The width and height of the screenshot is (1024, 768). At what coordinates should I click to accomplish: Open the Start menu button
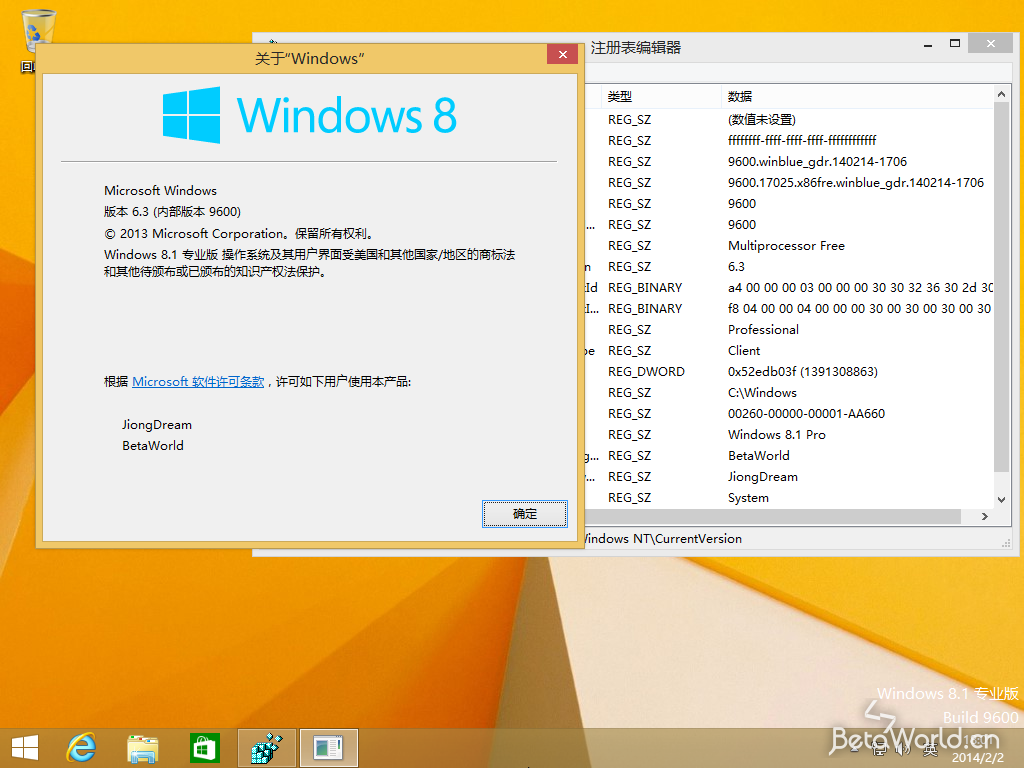pos(24,747)
